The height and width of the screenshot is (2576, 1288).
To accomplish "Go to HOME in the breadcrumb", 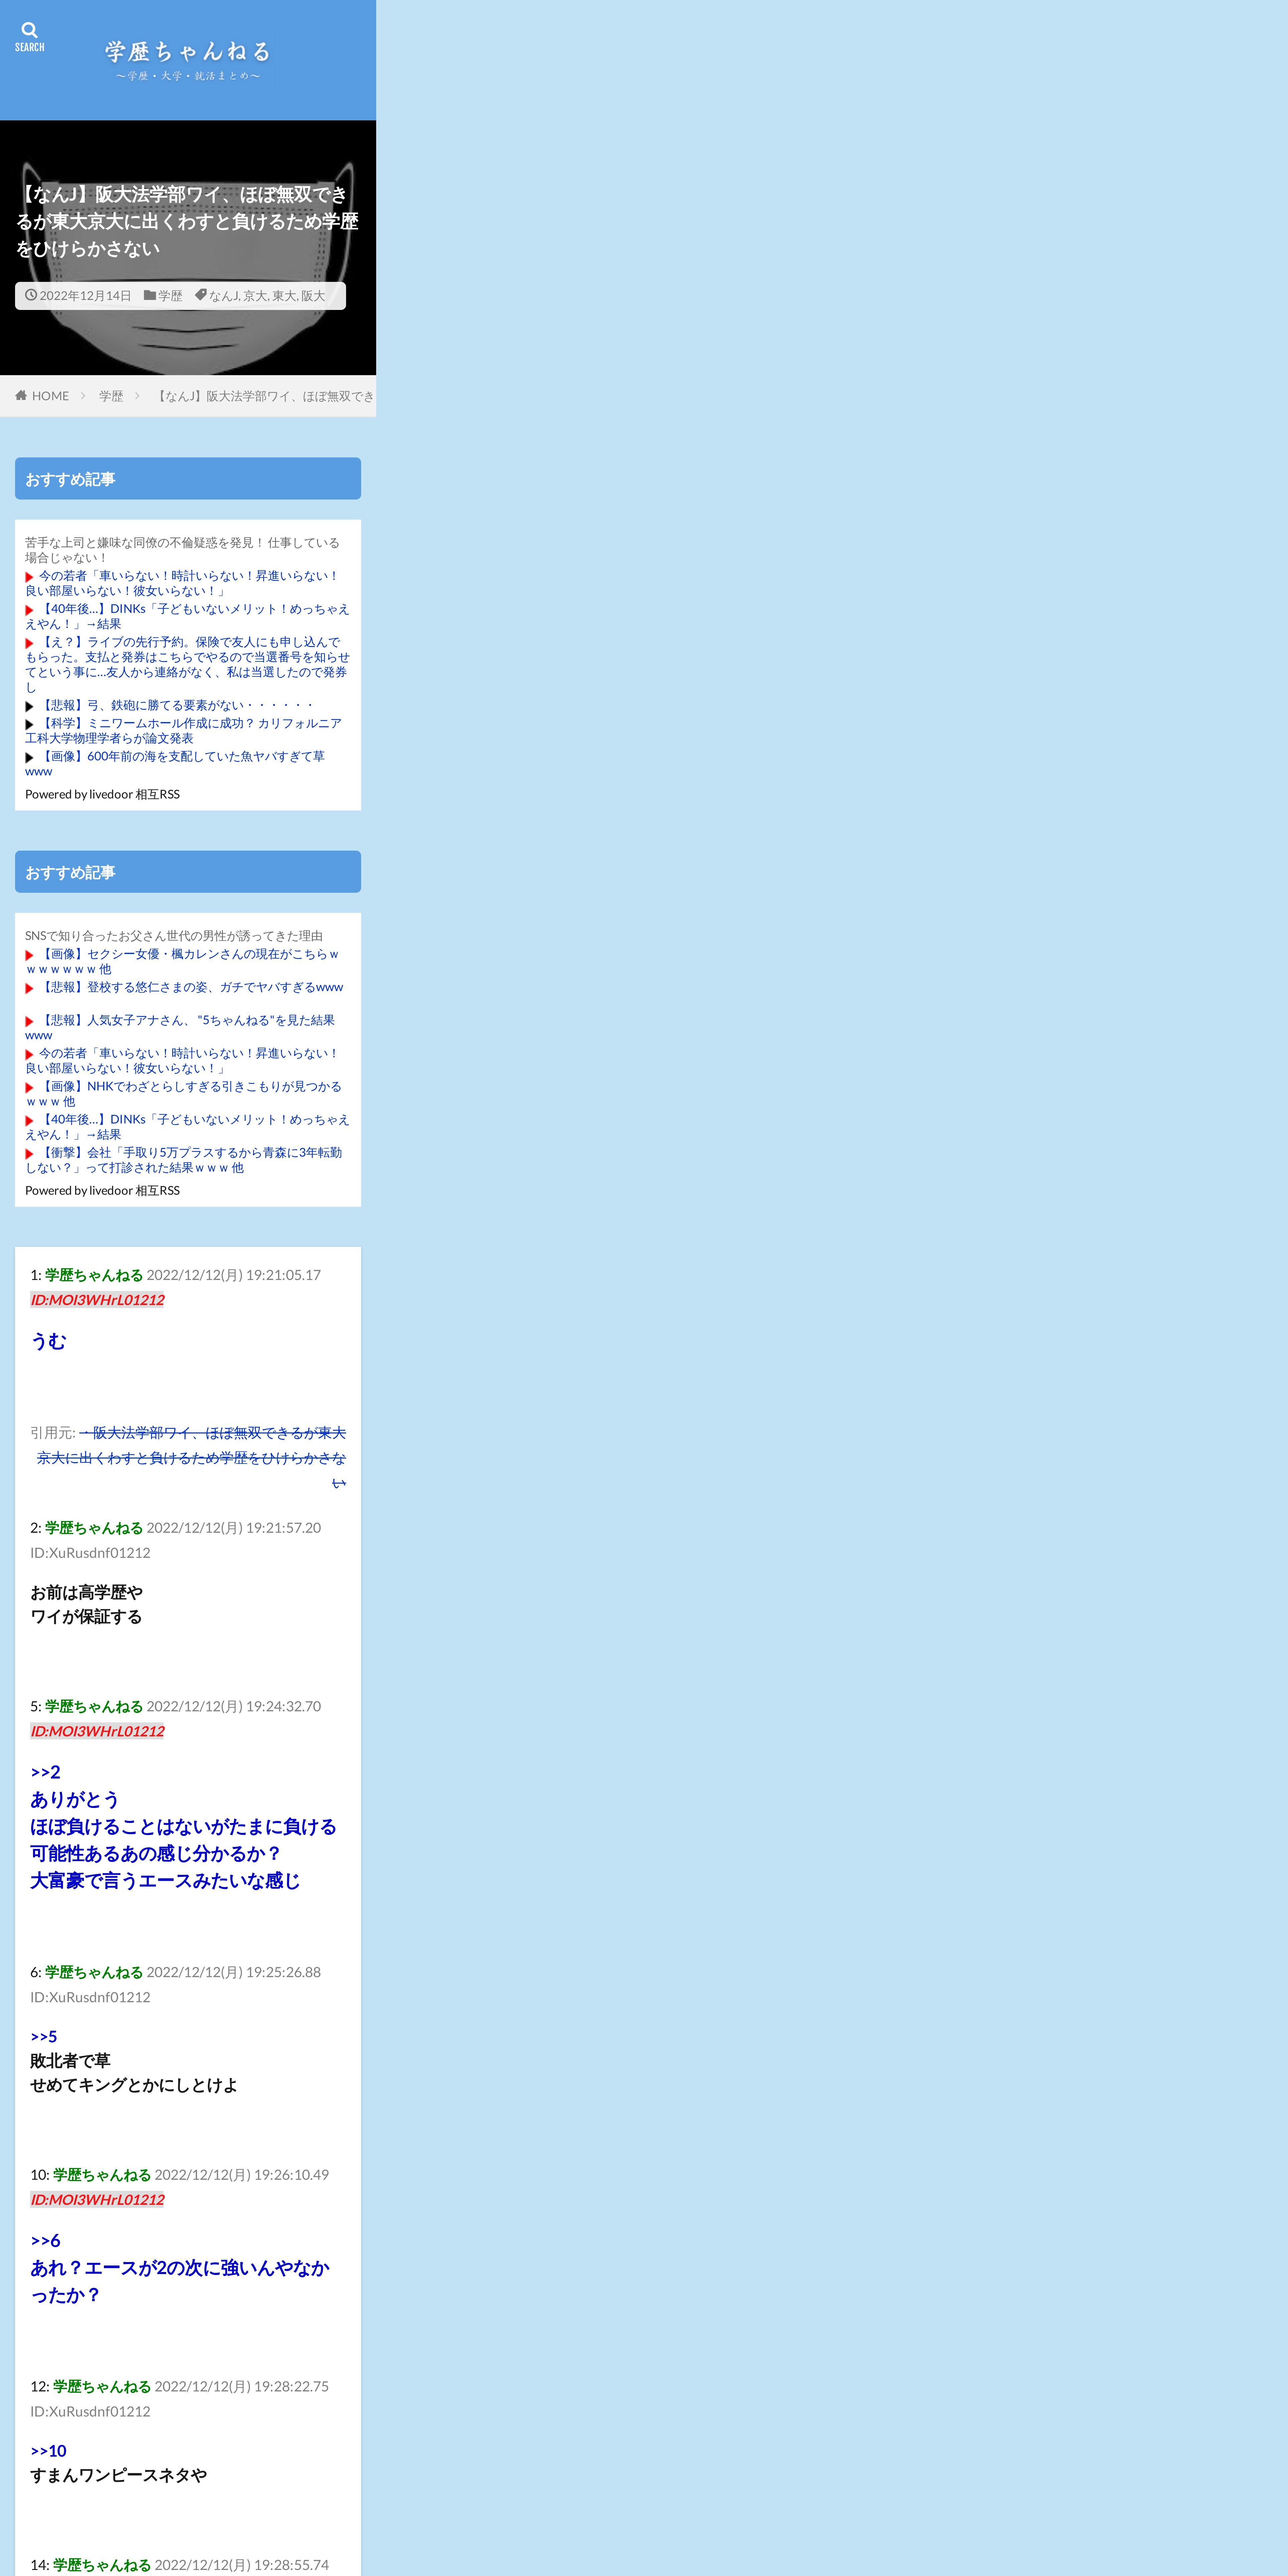I will click(50, 396).
